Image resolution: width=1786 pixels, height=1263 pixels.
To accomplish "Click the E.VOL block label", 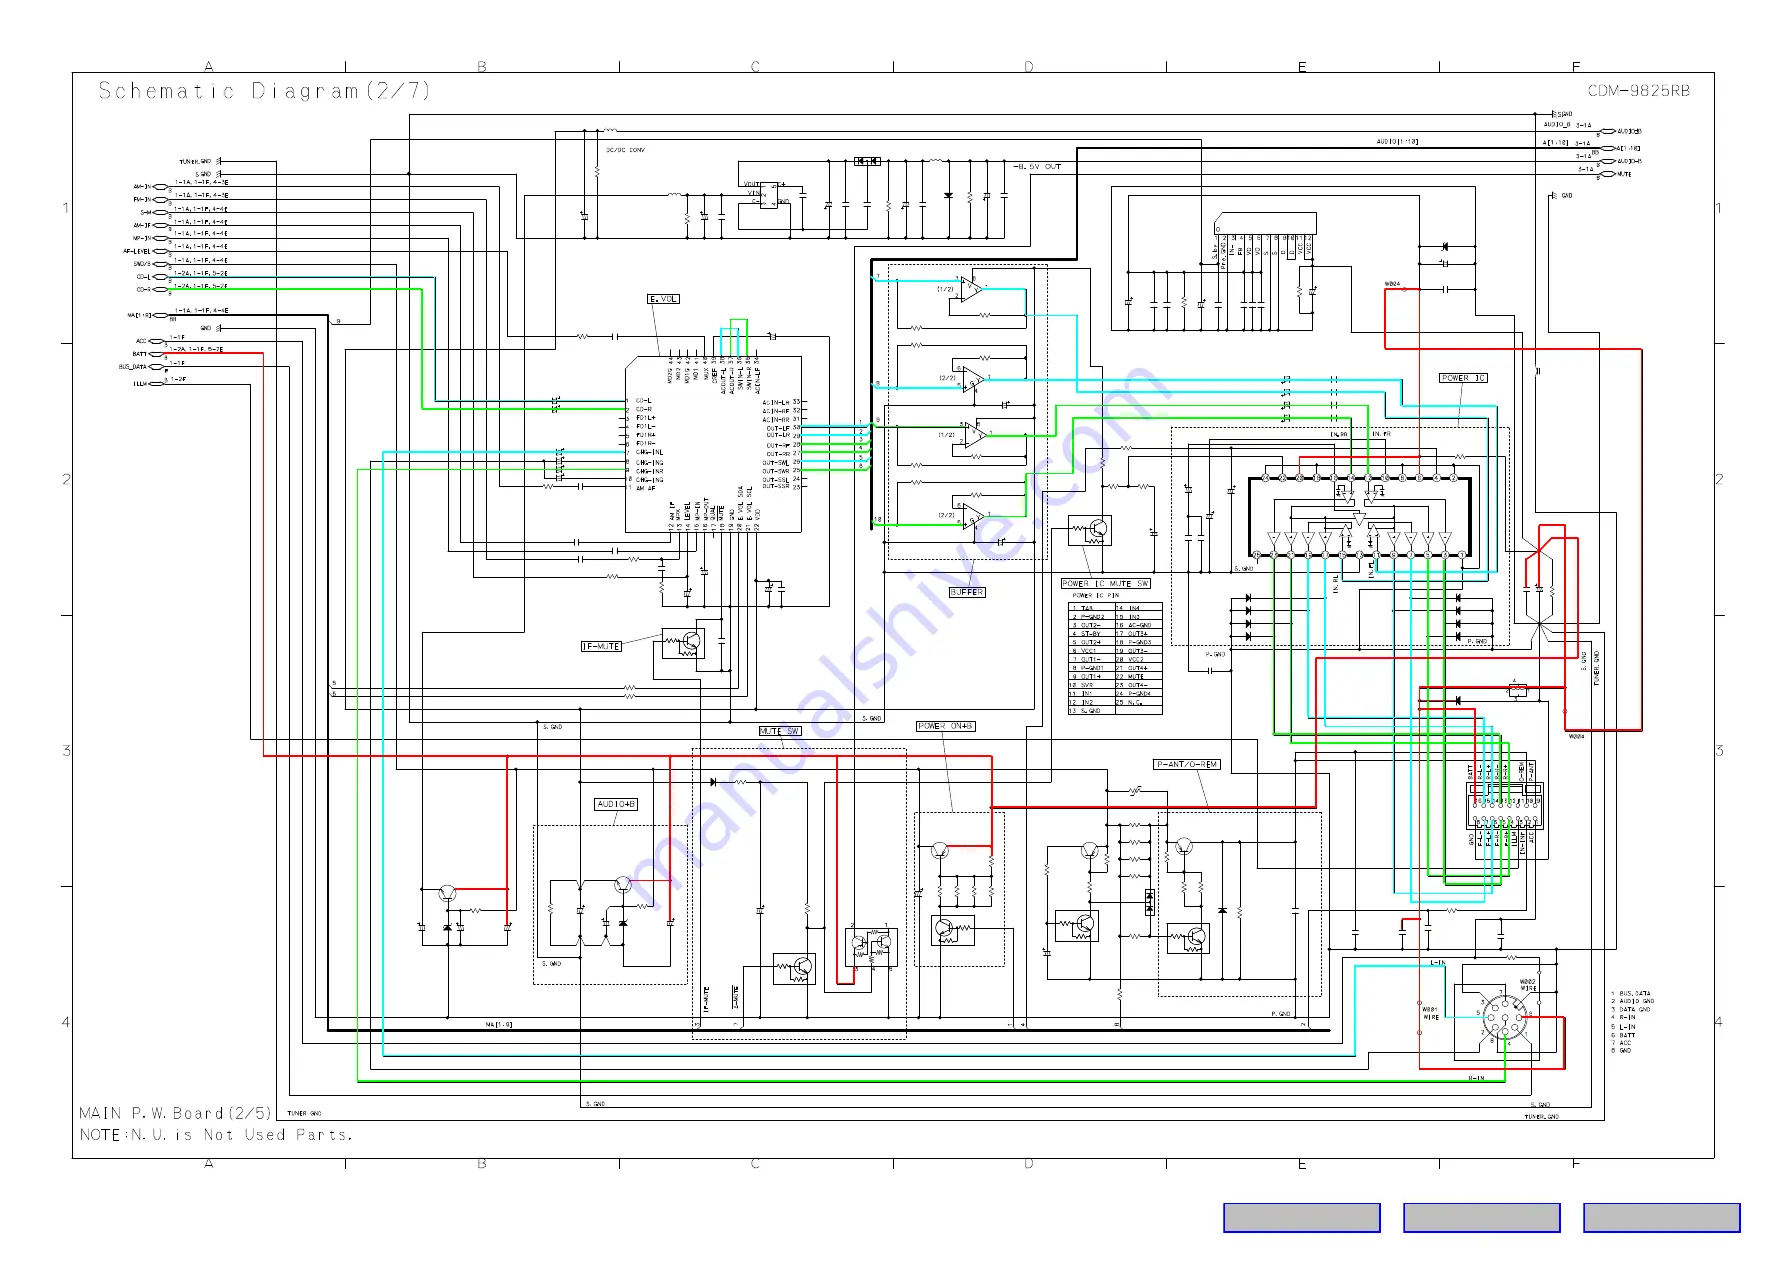I will [663, 299].
